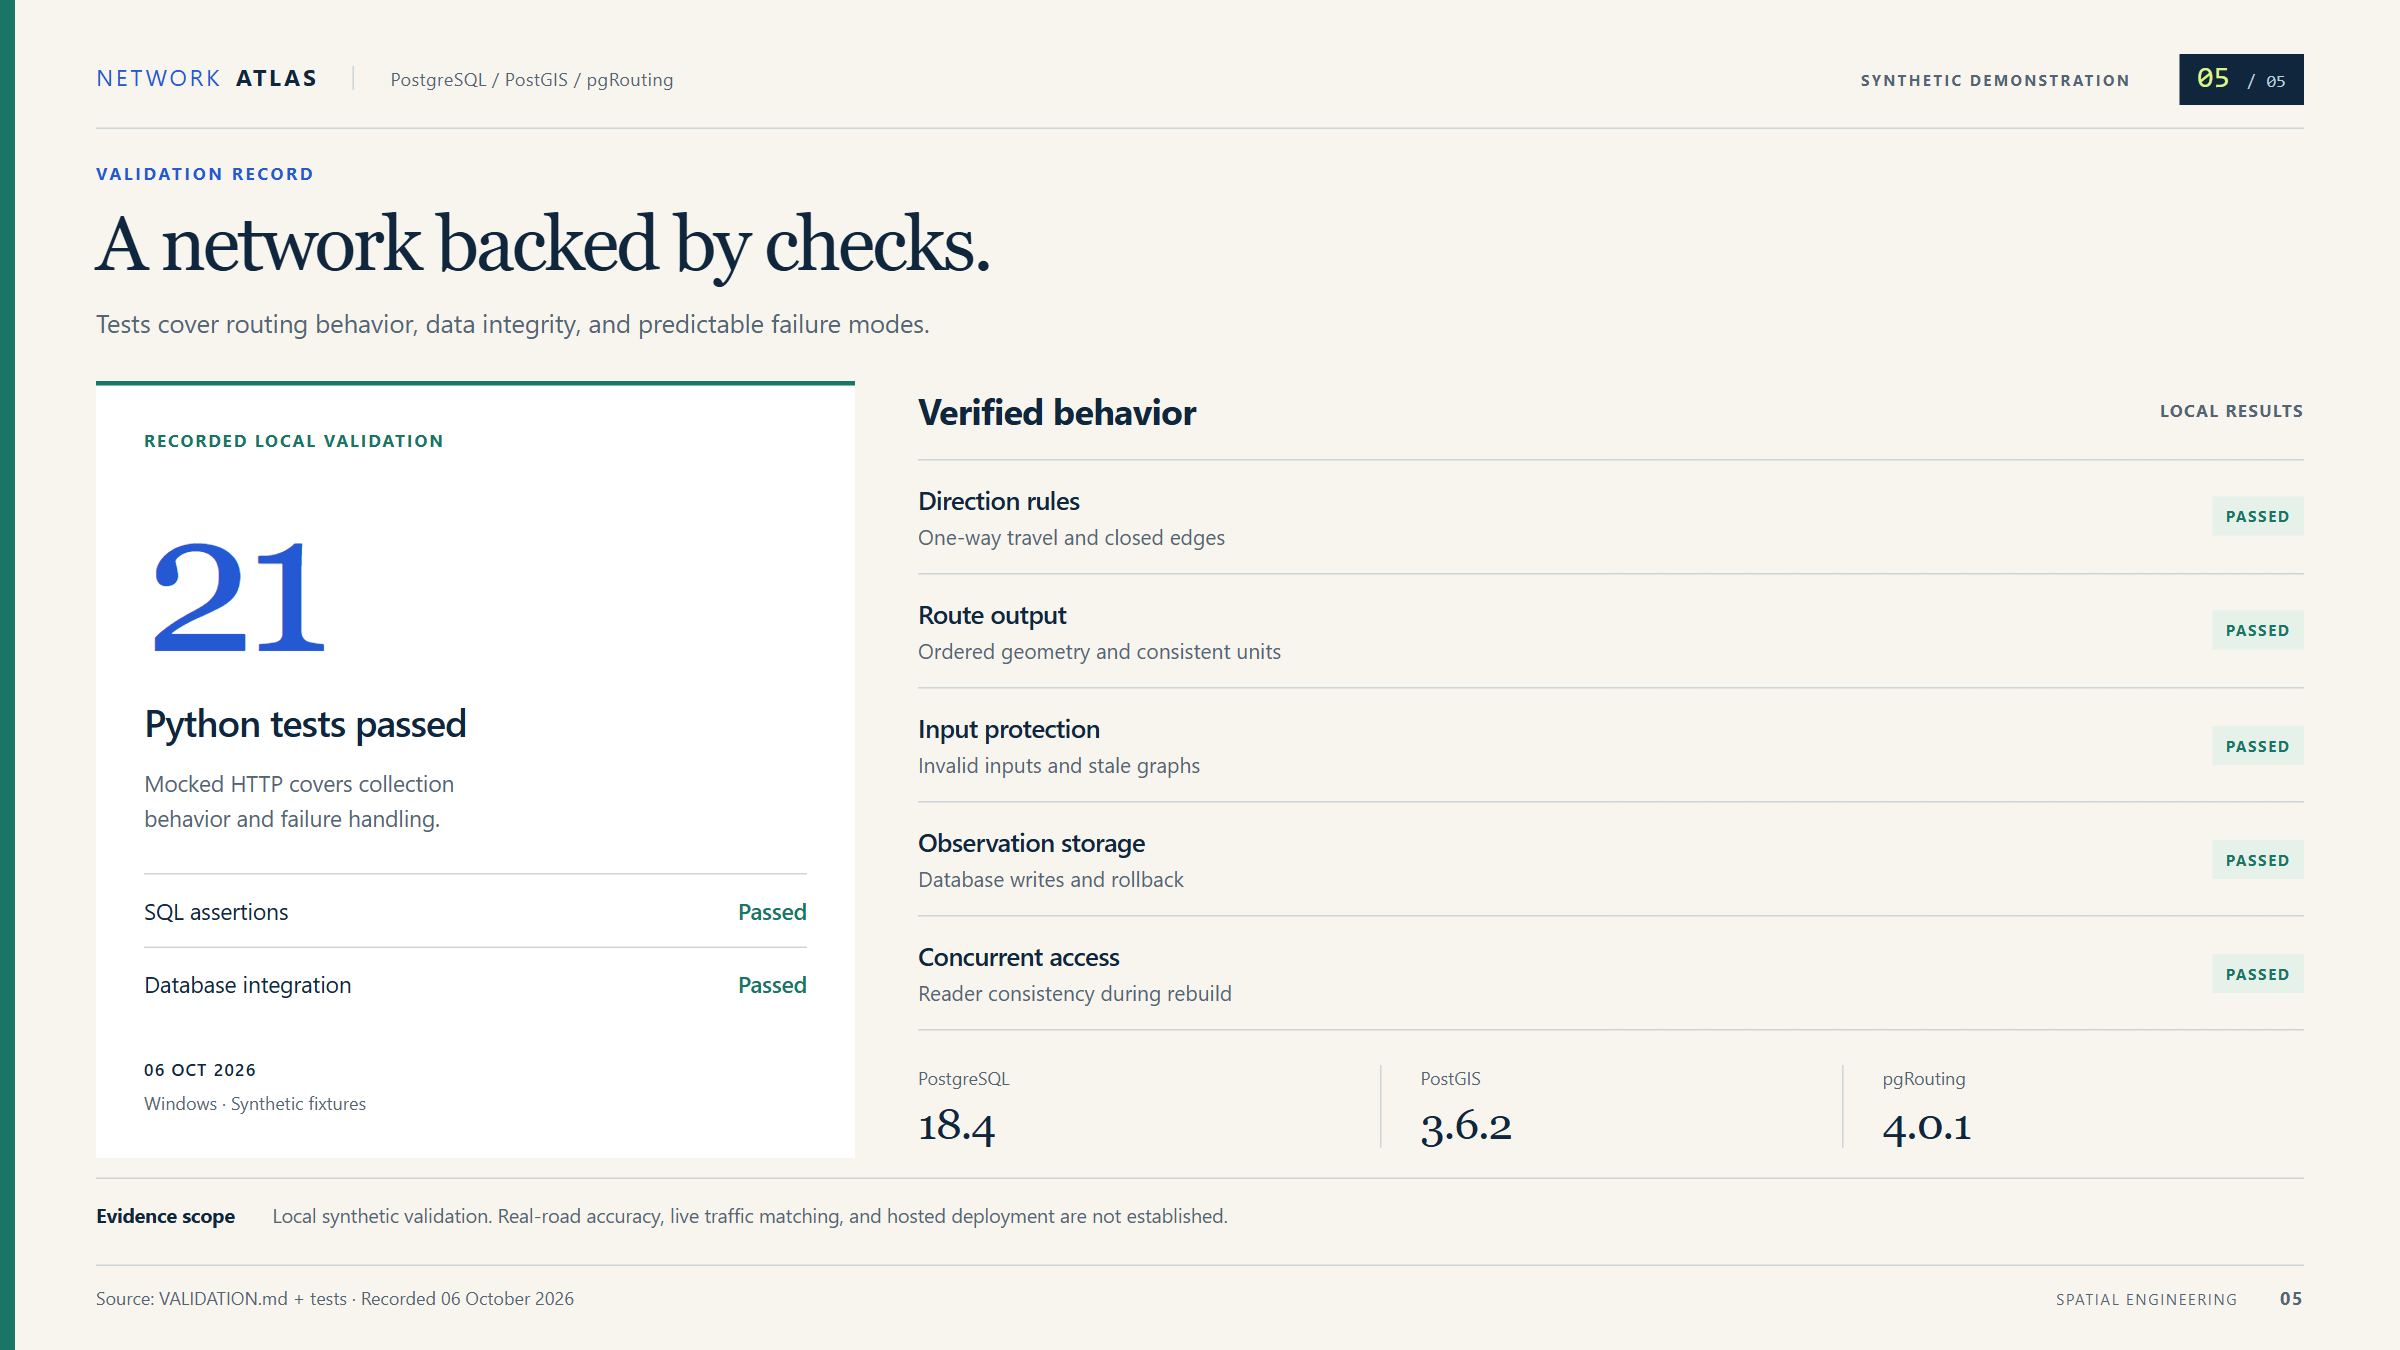Click the NETWORK ATLAS logo text
Screen dimensions: 2400x1350
pos(206,79)
